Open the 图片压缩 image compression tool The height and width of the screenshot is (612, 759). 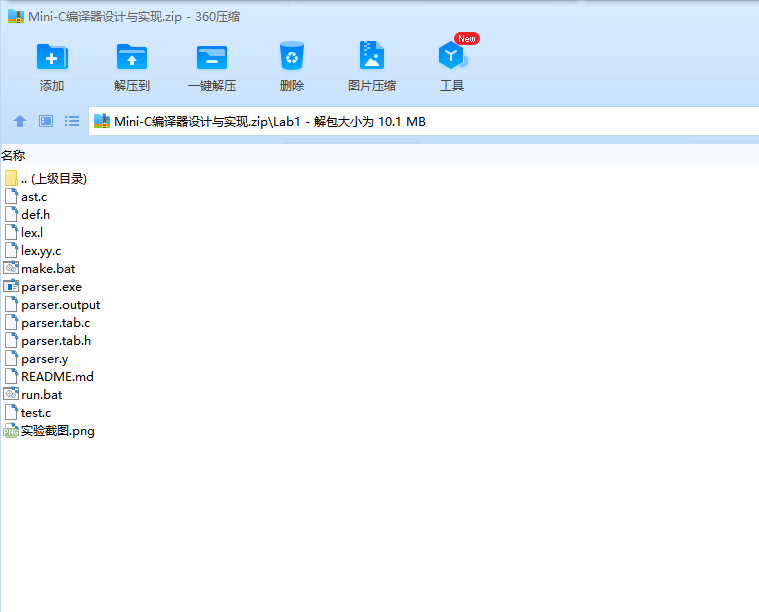click(371, 55)
